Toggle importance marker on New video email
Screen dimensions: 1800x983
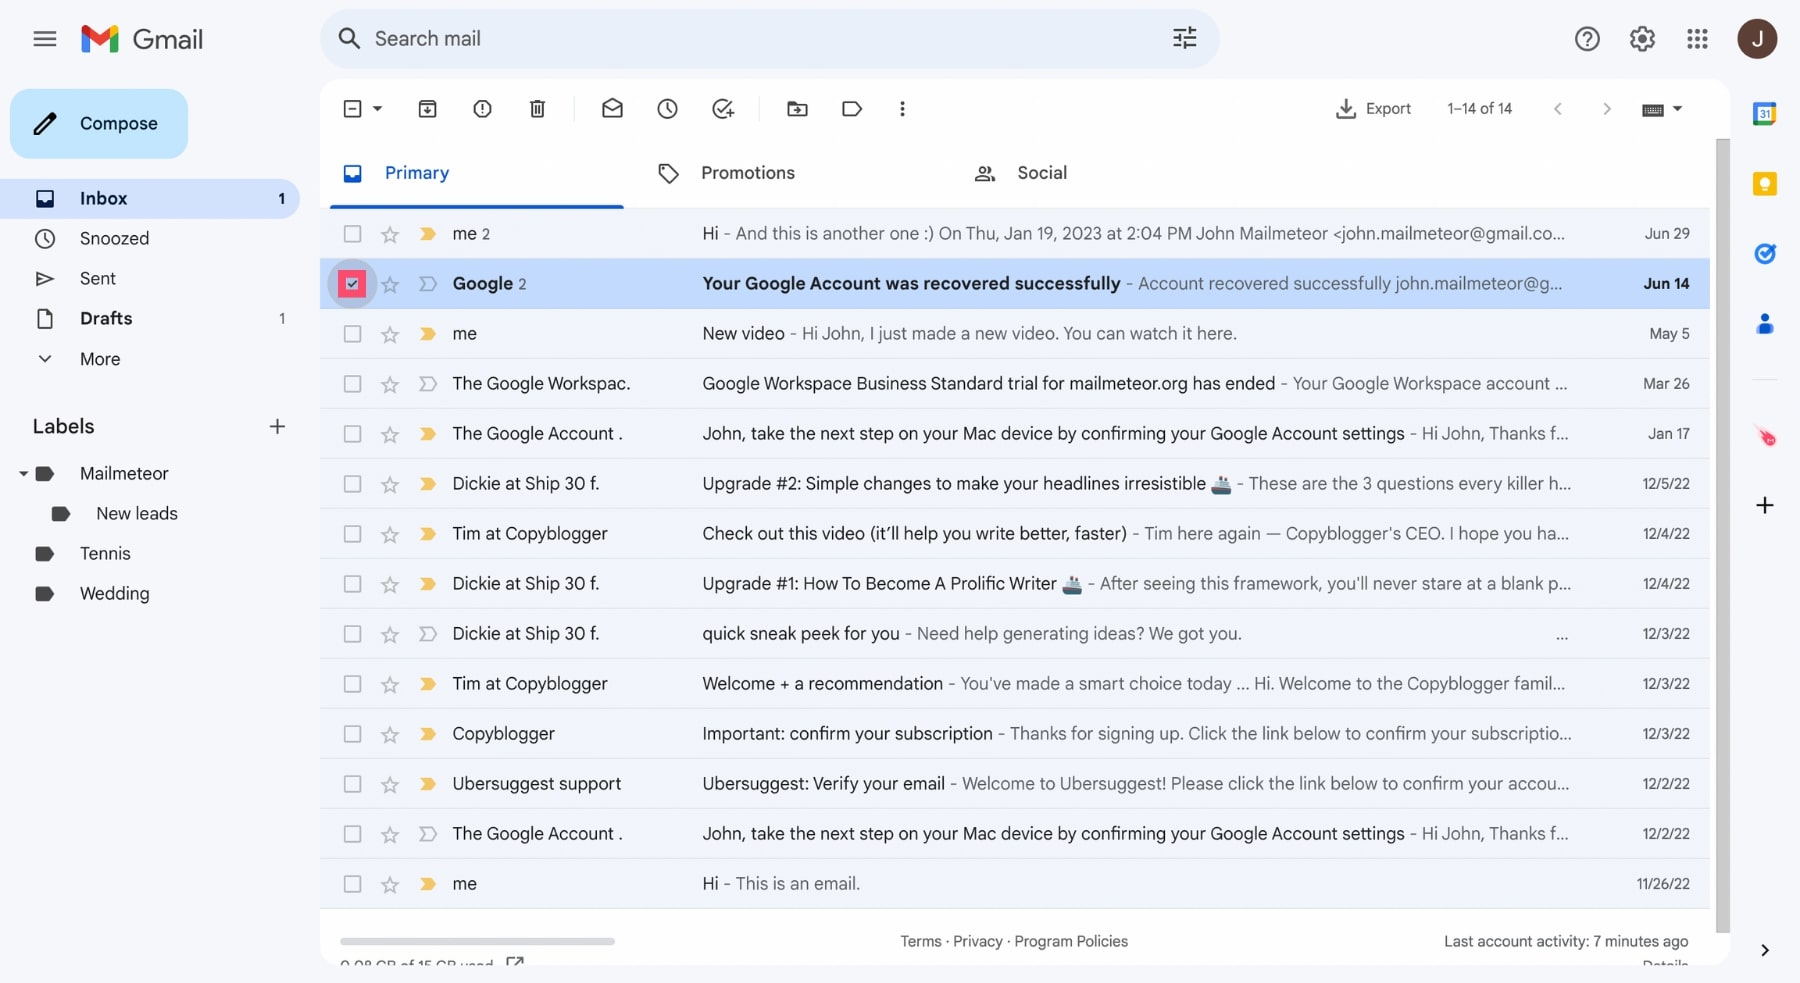pyautogui.click(x=428, y=334)
